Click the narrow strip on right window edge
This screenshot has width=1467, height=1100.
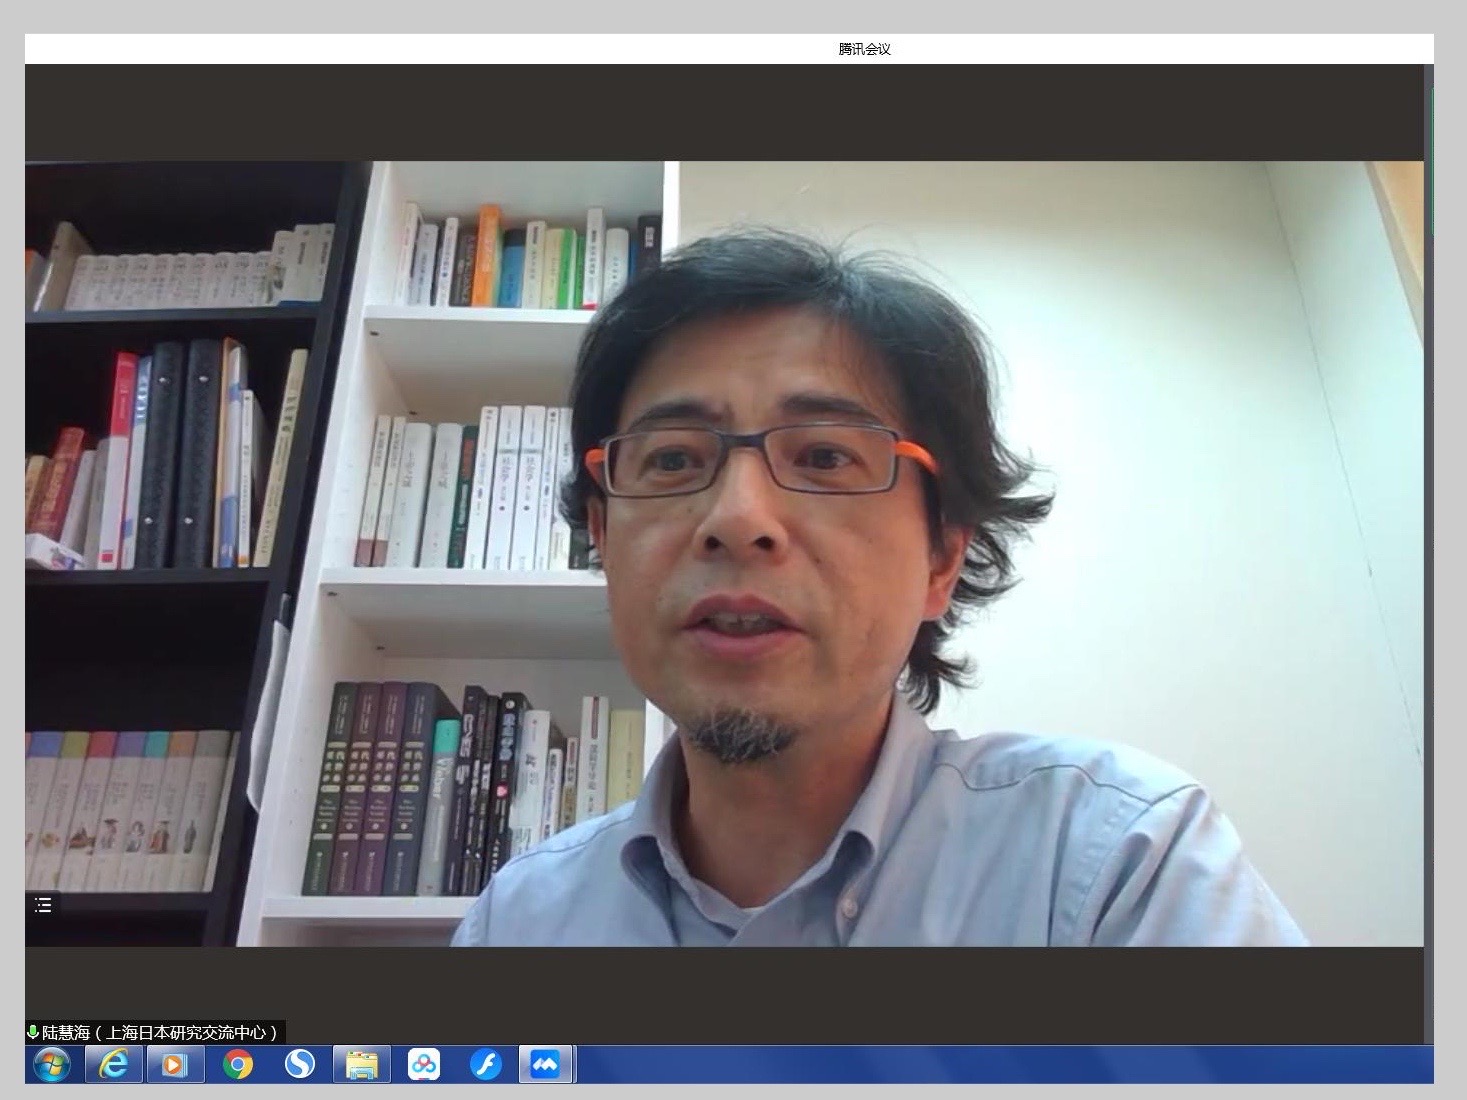(x=1431, y=500)
